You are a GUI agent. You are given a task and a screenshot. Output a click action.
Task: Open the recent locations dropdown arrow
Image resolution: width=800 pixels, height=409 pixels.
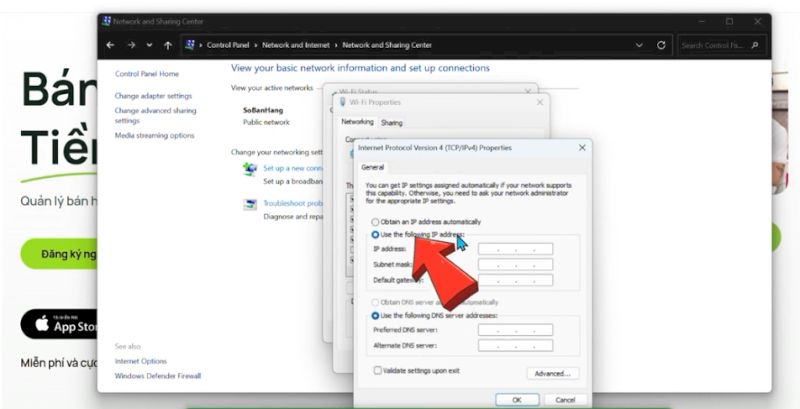point(150,45)
